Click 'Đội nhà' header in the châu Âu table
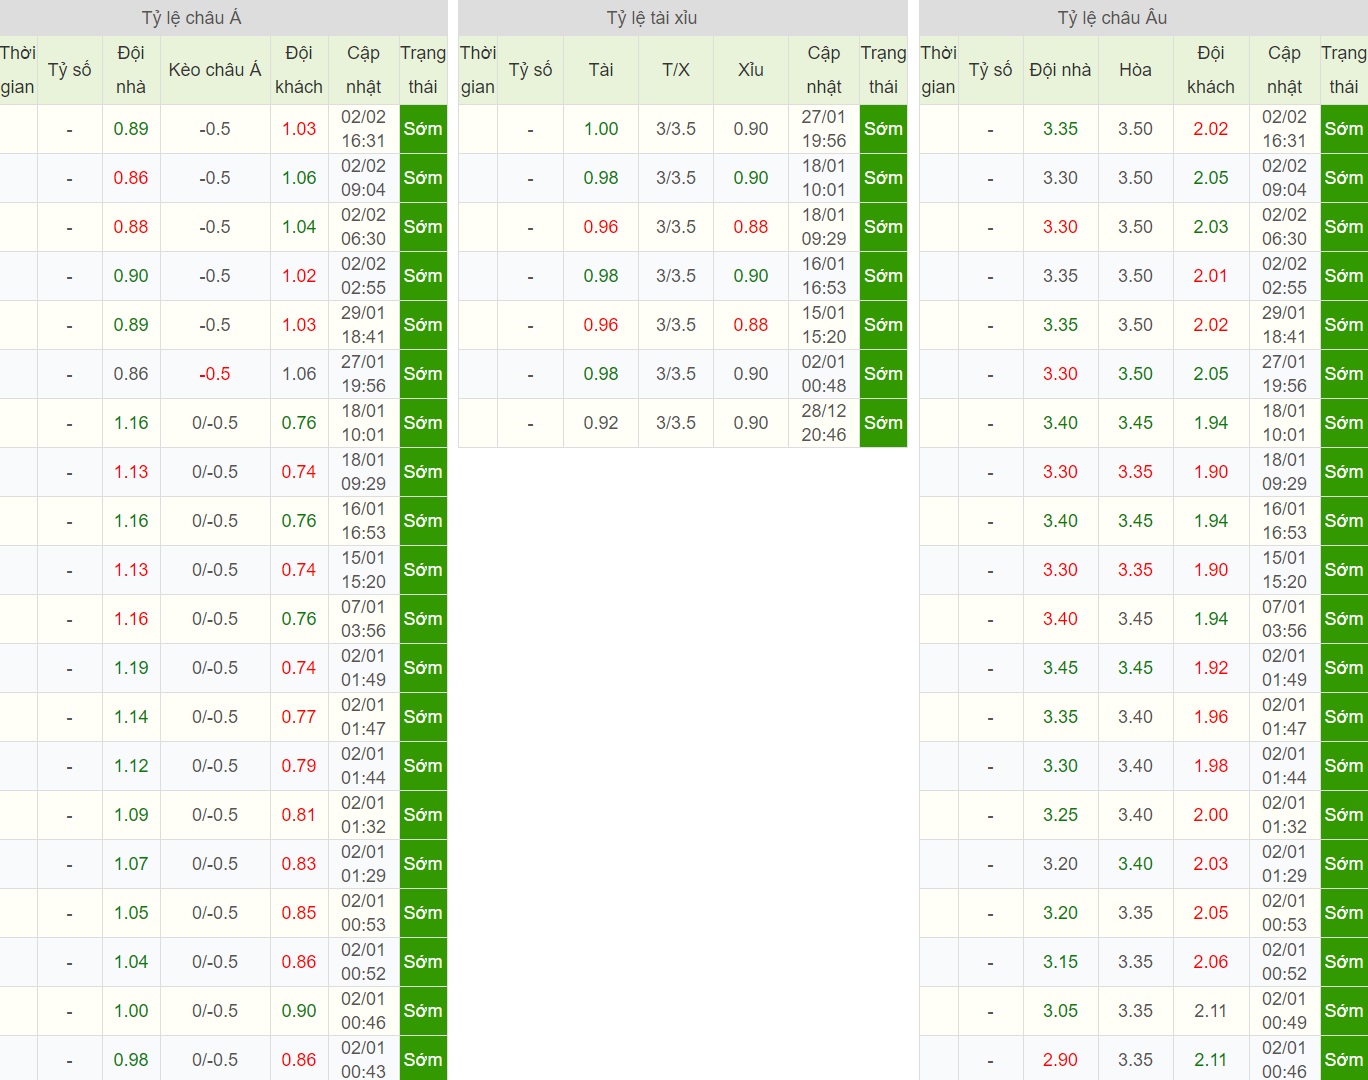 coord(1060,70)
